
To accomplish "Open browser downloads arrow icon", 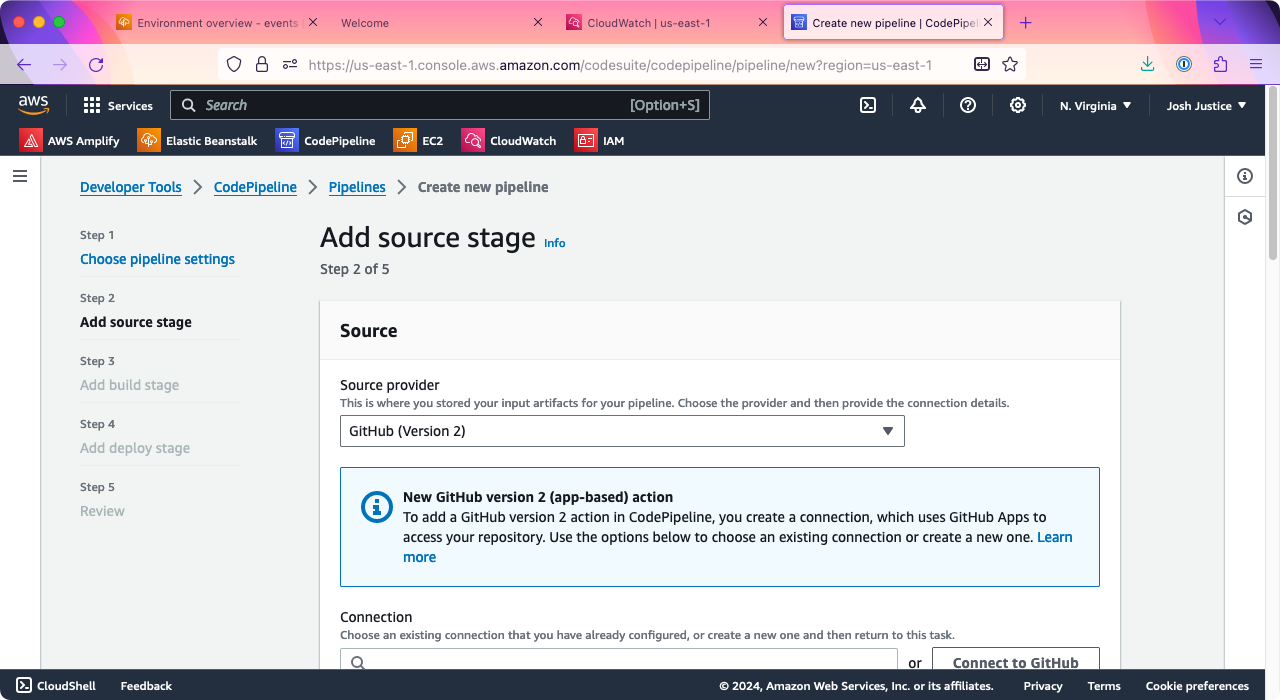I will [1148, 64].
